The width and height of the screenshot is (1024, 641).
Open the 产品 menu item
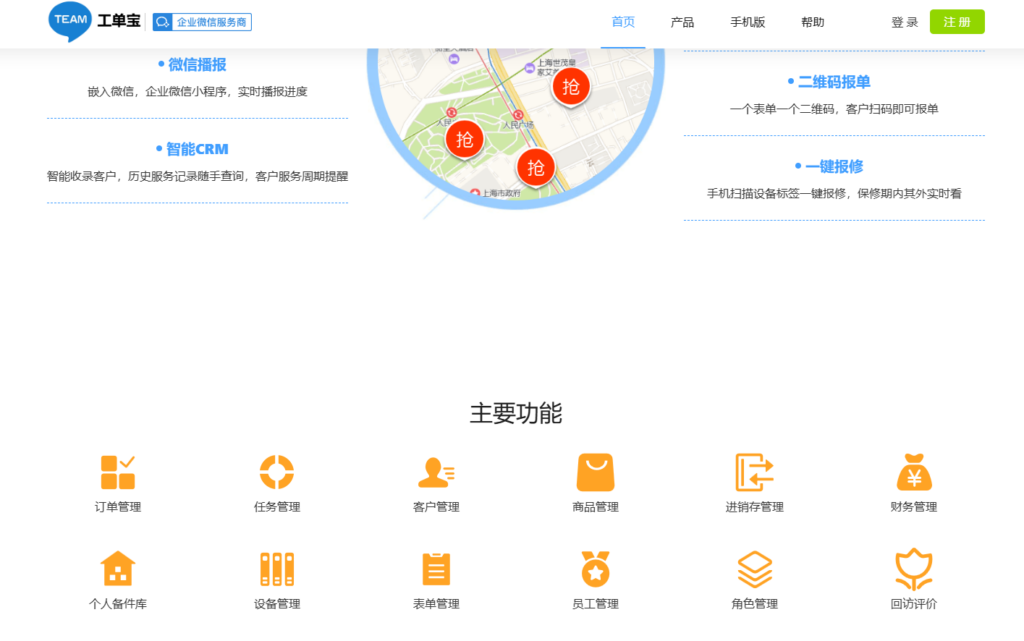click(x=682, y=22)
